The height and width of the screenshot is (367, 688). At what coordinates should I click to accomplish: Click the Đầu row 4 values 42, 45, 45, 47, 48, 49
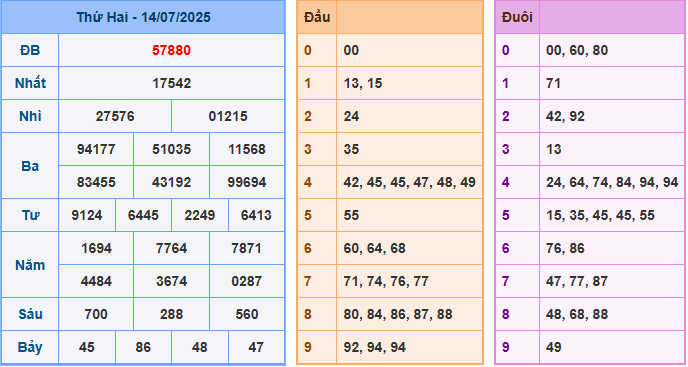(x=410, y=182)
